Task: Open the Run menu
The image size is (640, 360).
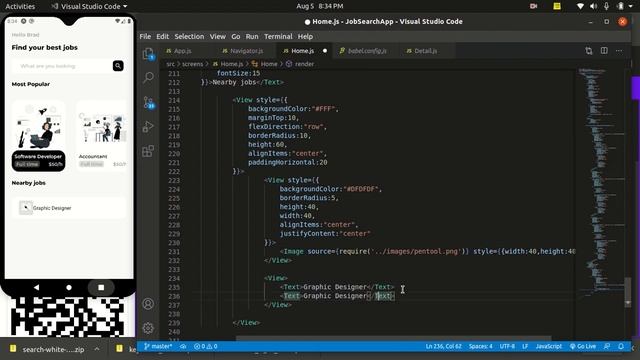Action: pyautogui.click(x=252, y=36)
